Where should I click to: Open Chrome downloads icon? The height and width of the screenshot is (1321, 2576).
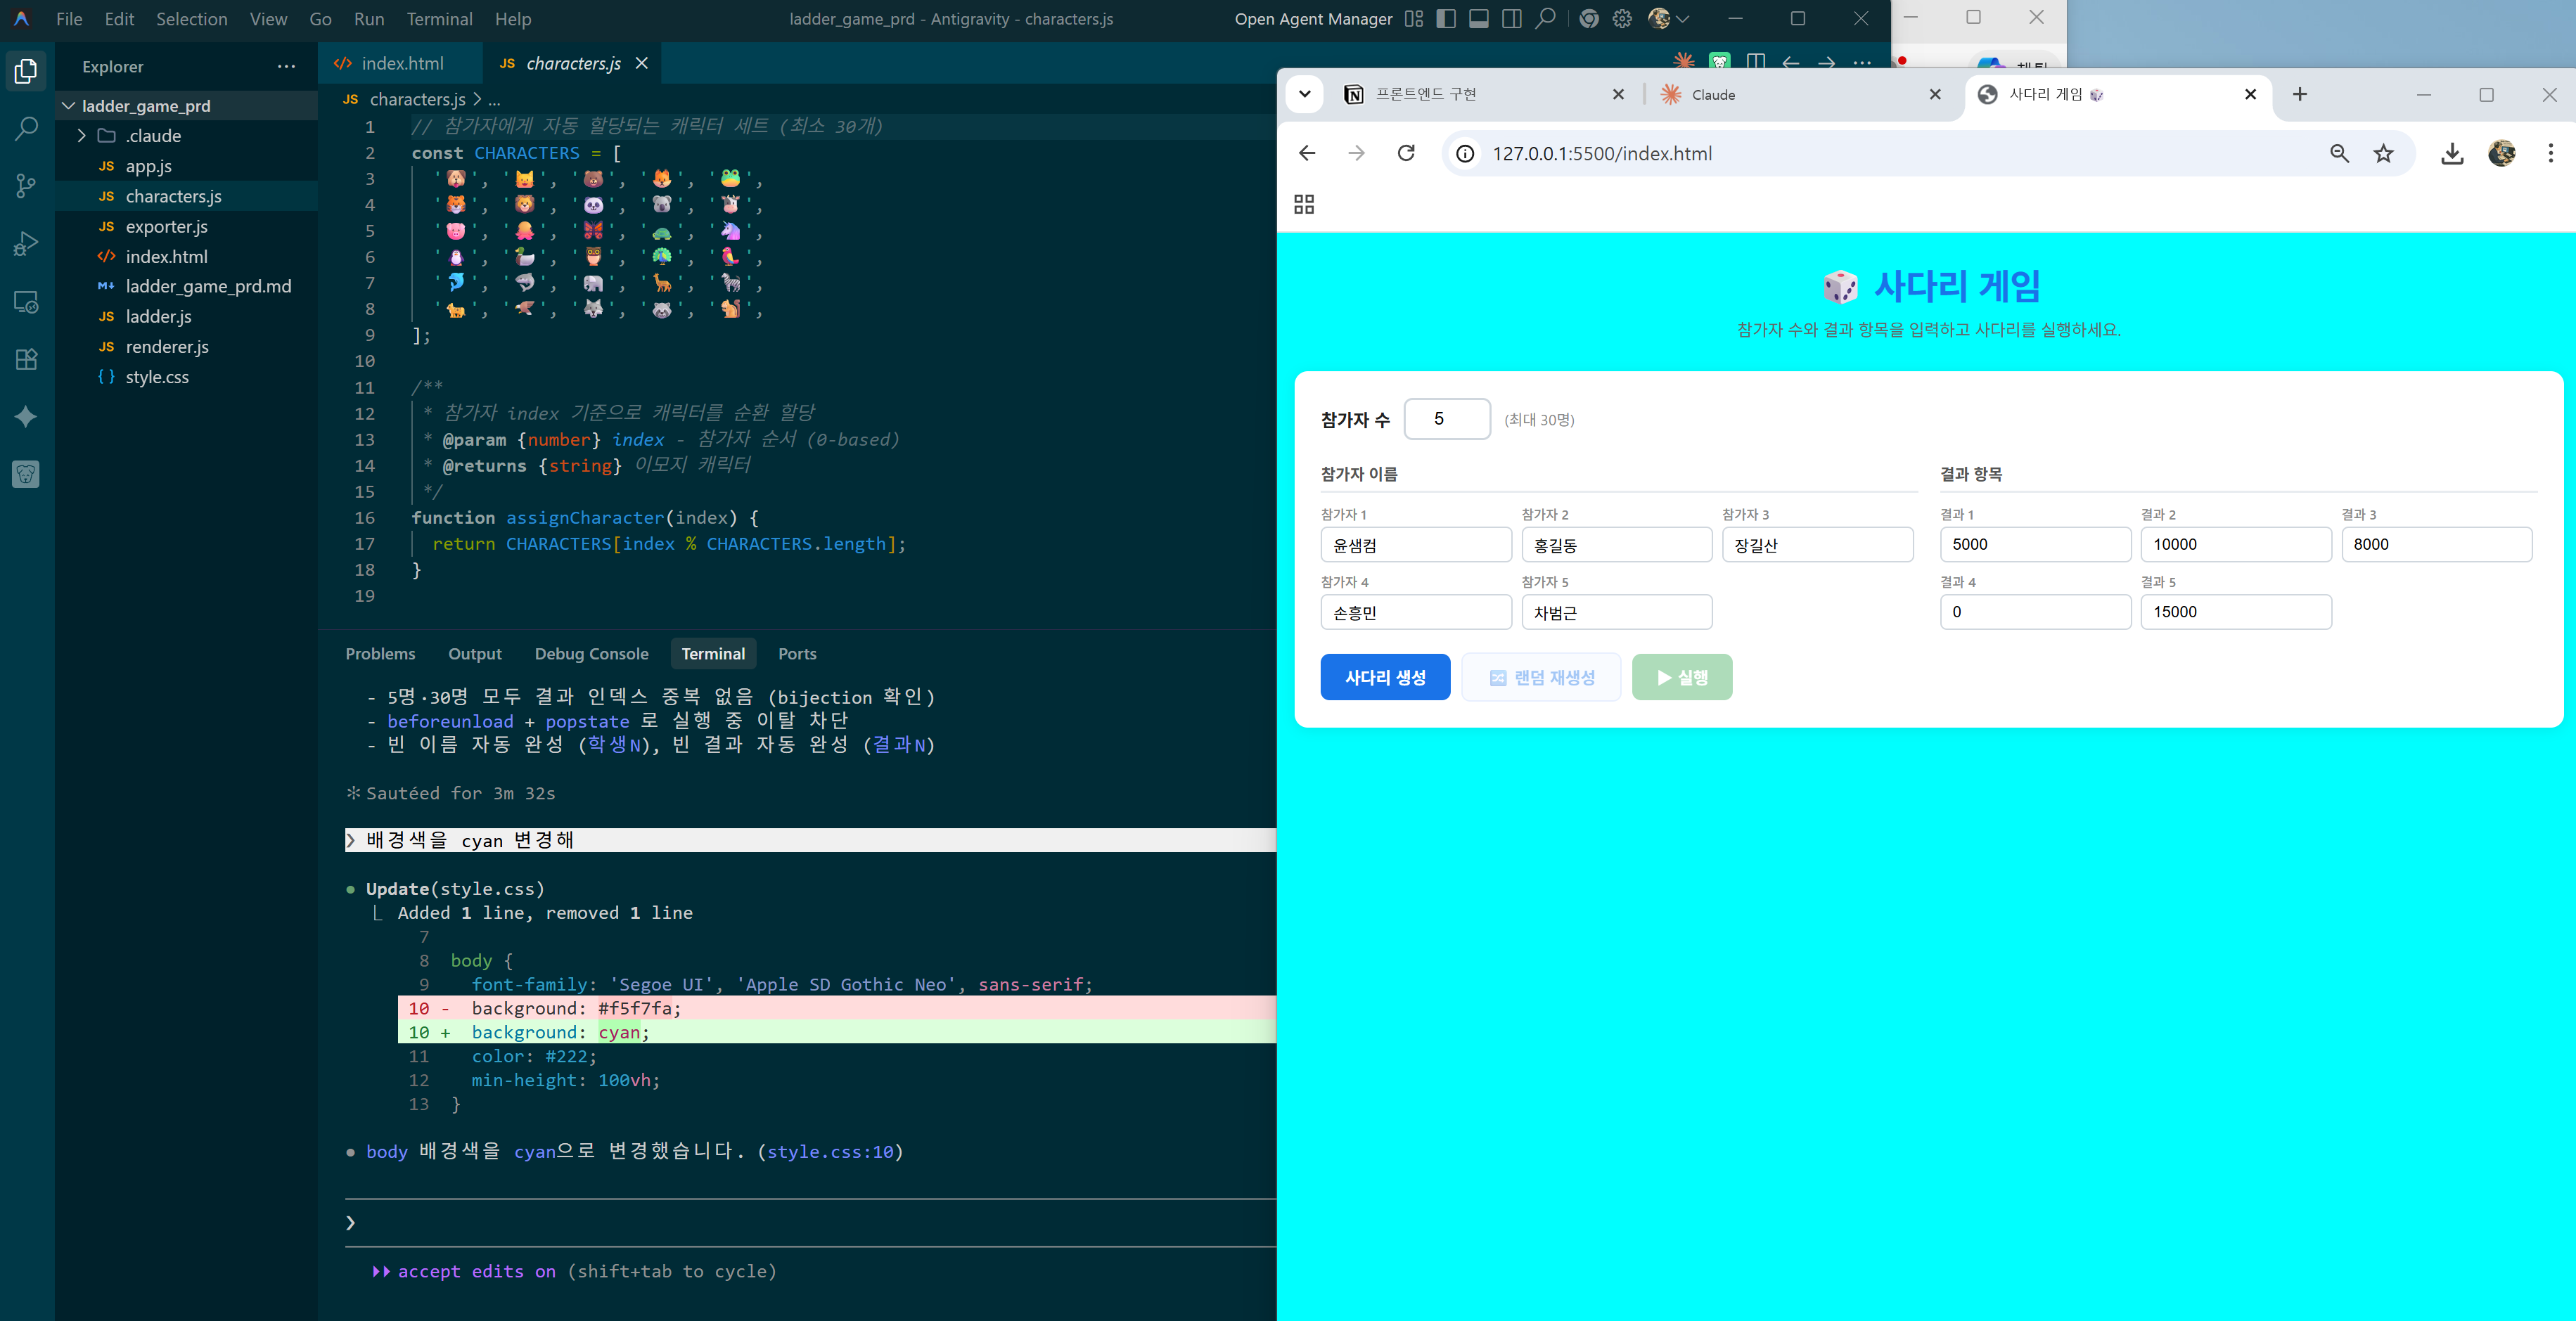click(2452, 154)
